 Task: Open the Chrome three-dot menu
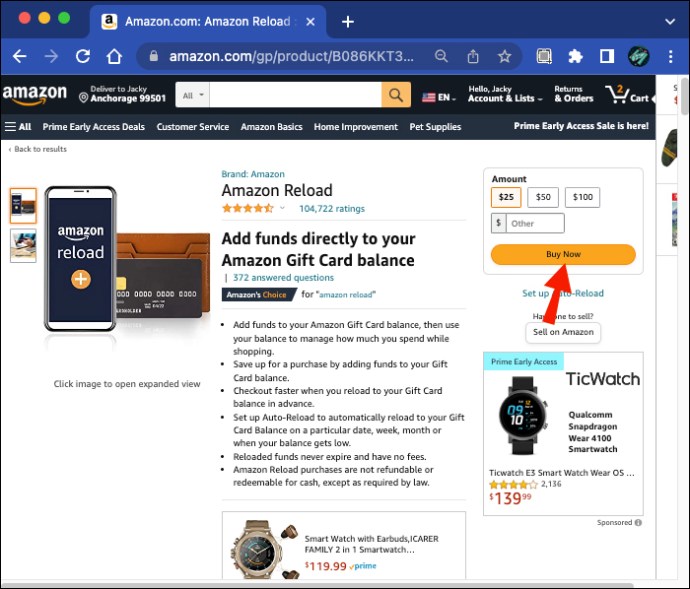(670, 56)
